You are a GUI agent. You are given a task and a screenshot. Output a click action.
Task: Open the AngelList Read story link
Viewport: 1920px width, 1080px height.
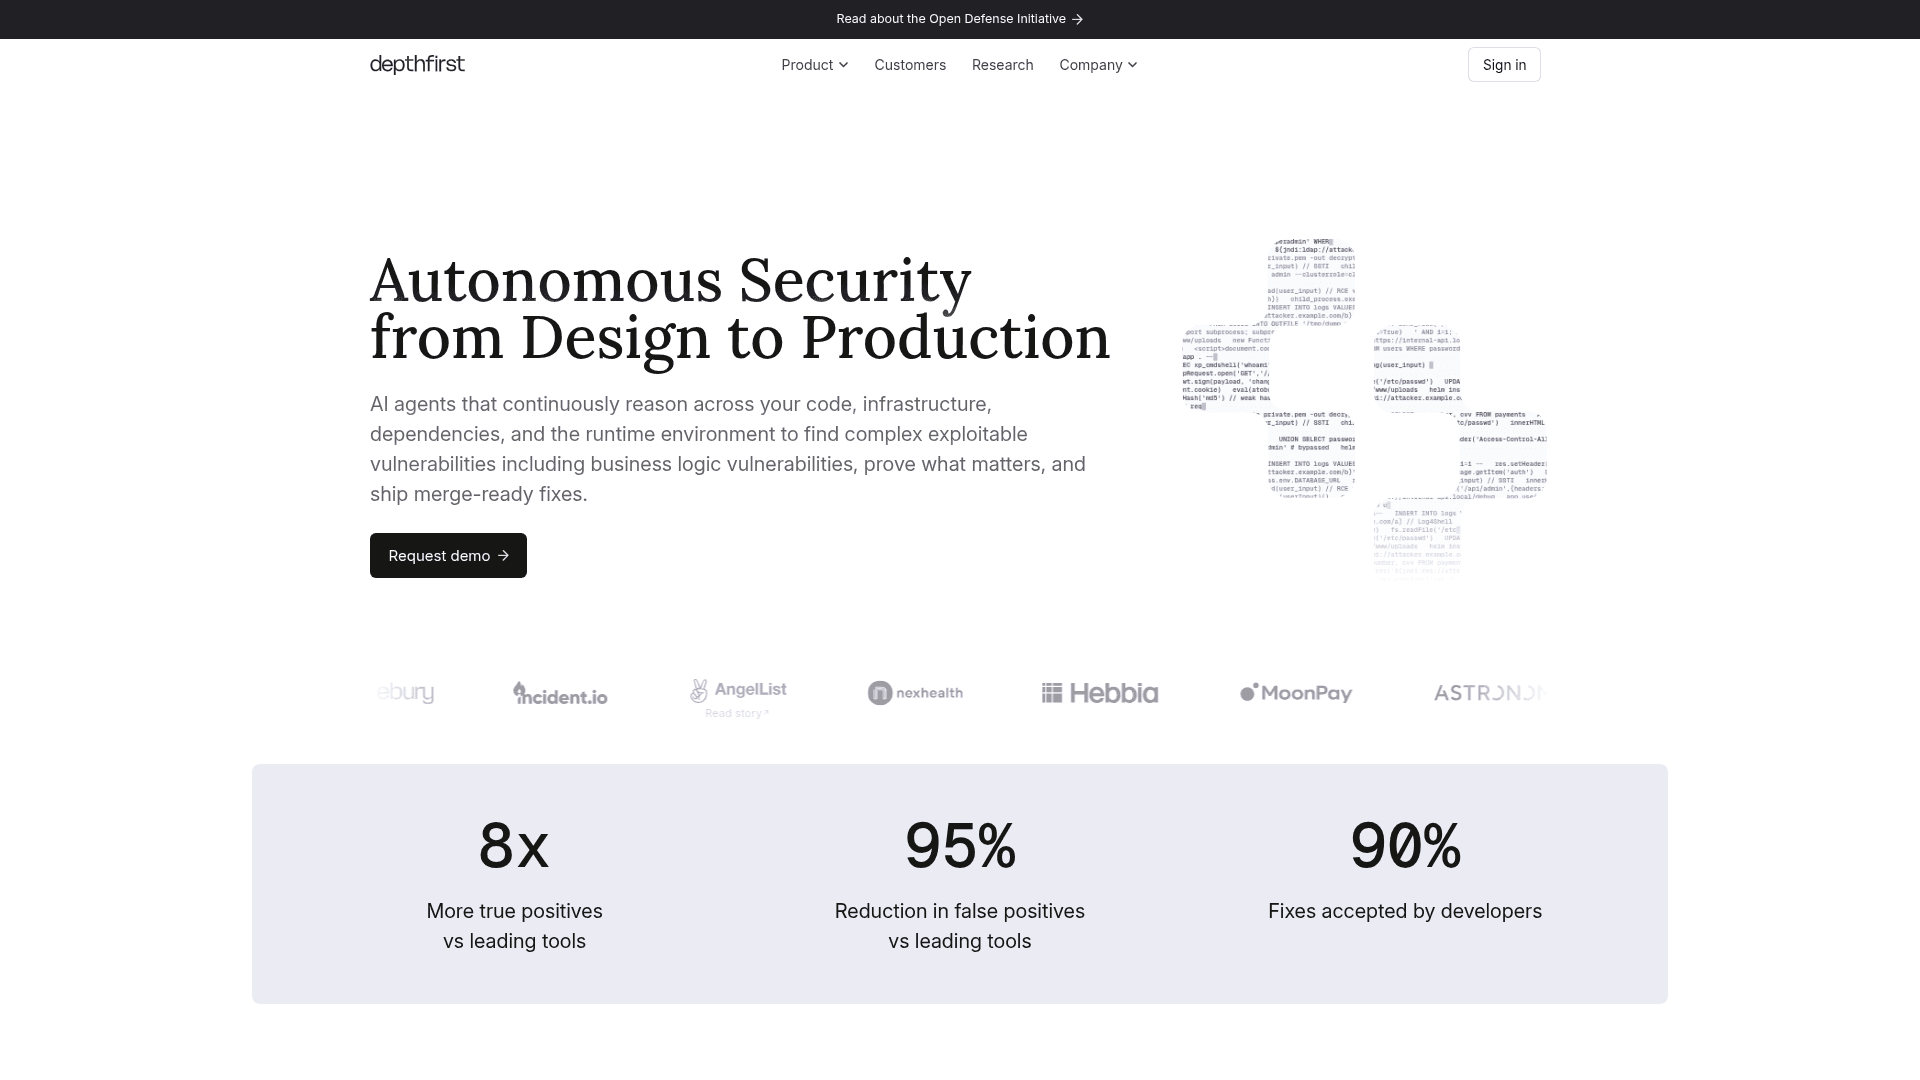click(737, 713)
